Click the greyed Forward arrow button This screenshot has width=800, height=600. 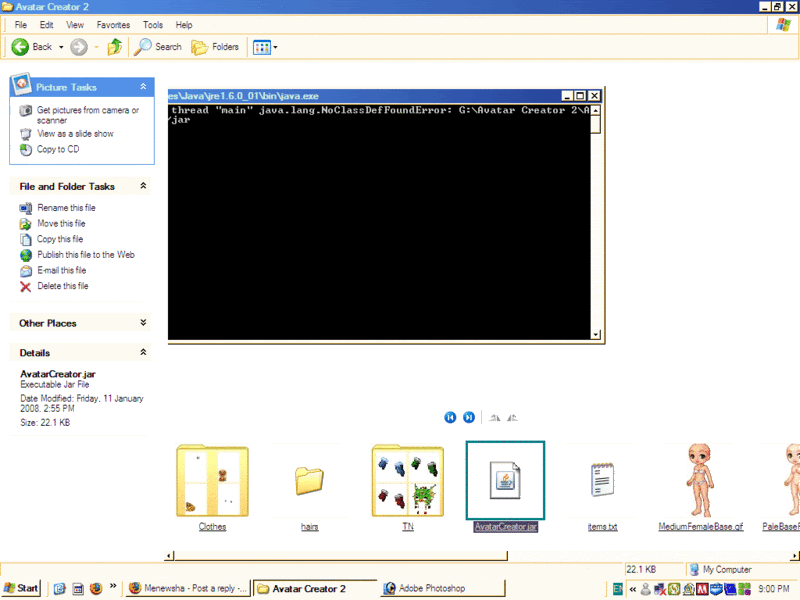tap(79, 47)
